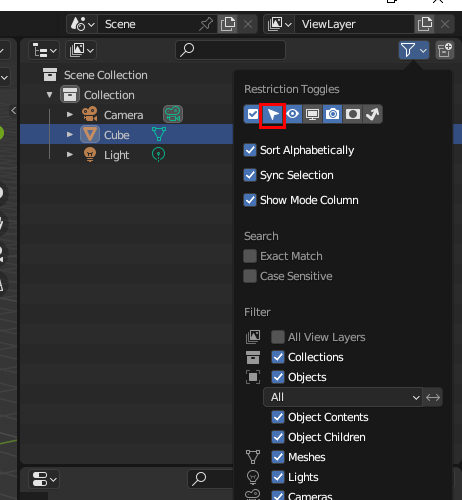Uncheck Show Mode Column
Image resolution: width=462 pixels, height=500 pixels.
[250, 200]
